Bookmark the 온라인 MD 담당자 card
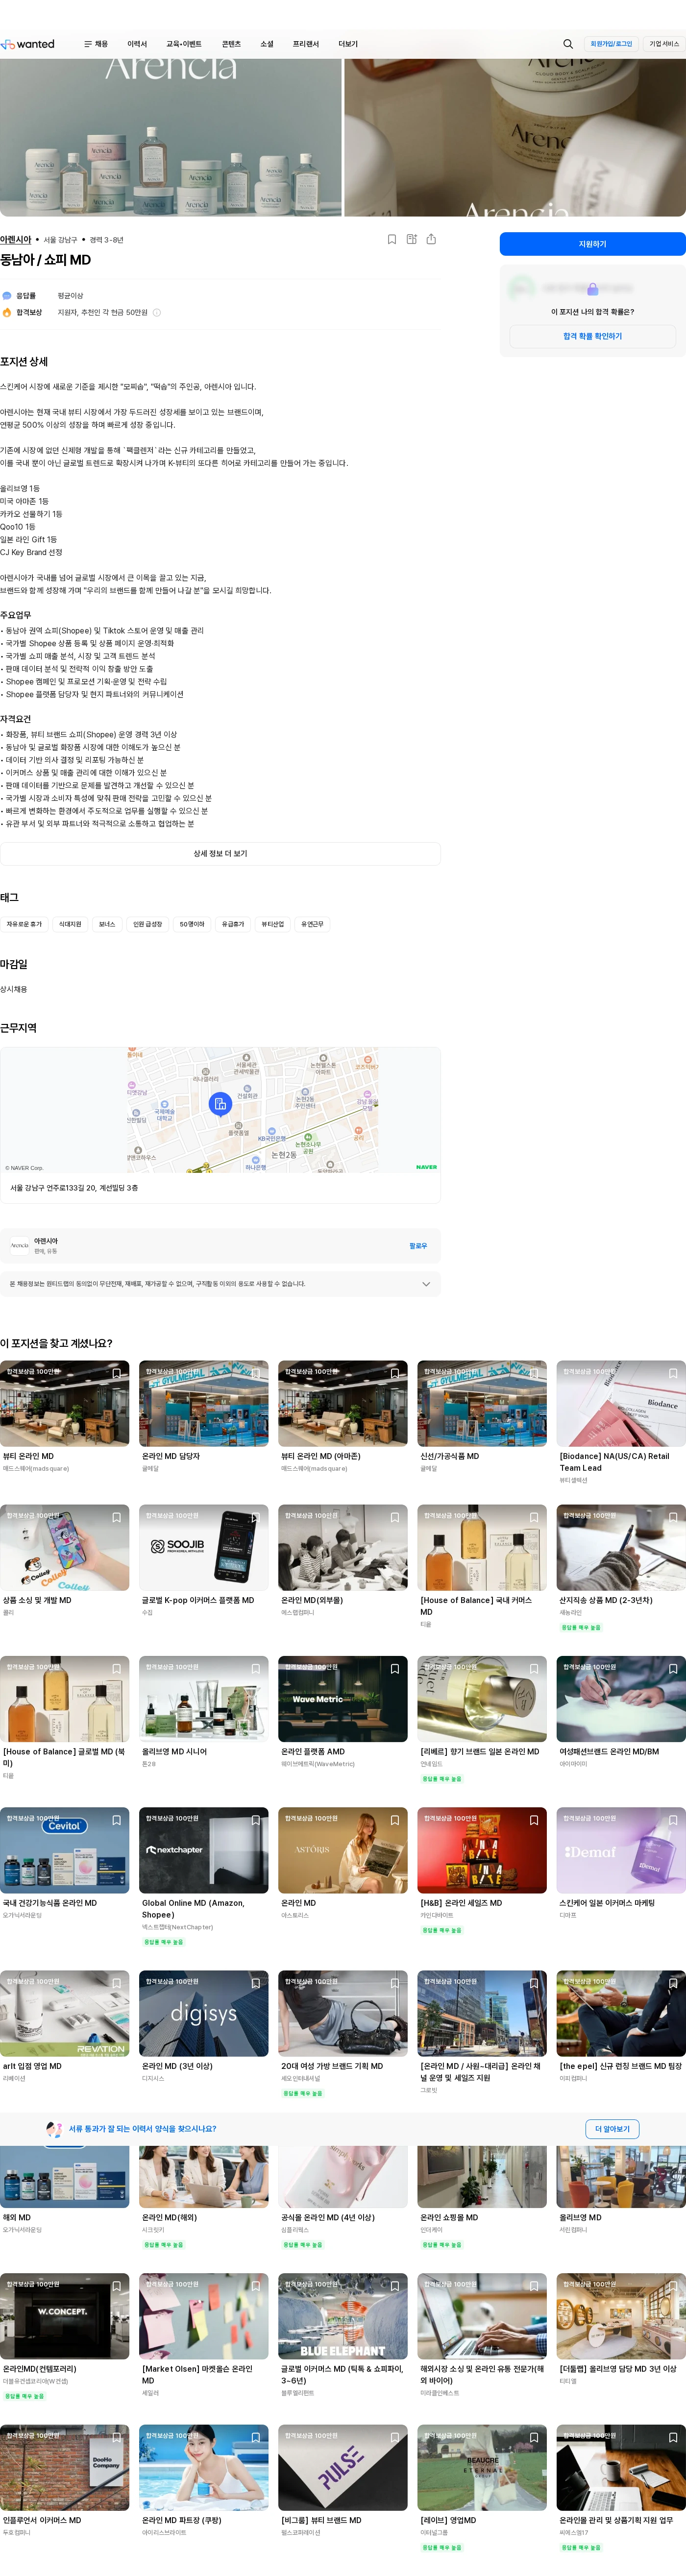The width and height of the screenshot is (686, 2576). (x=256, y=1374)
